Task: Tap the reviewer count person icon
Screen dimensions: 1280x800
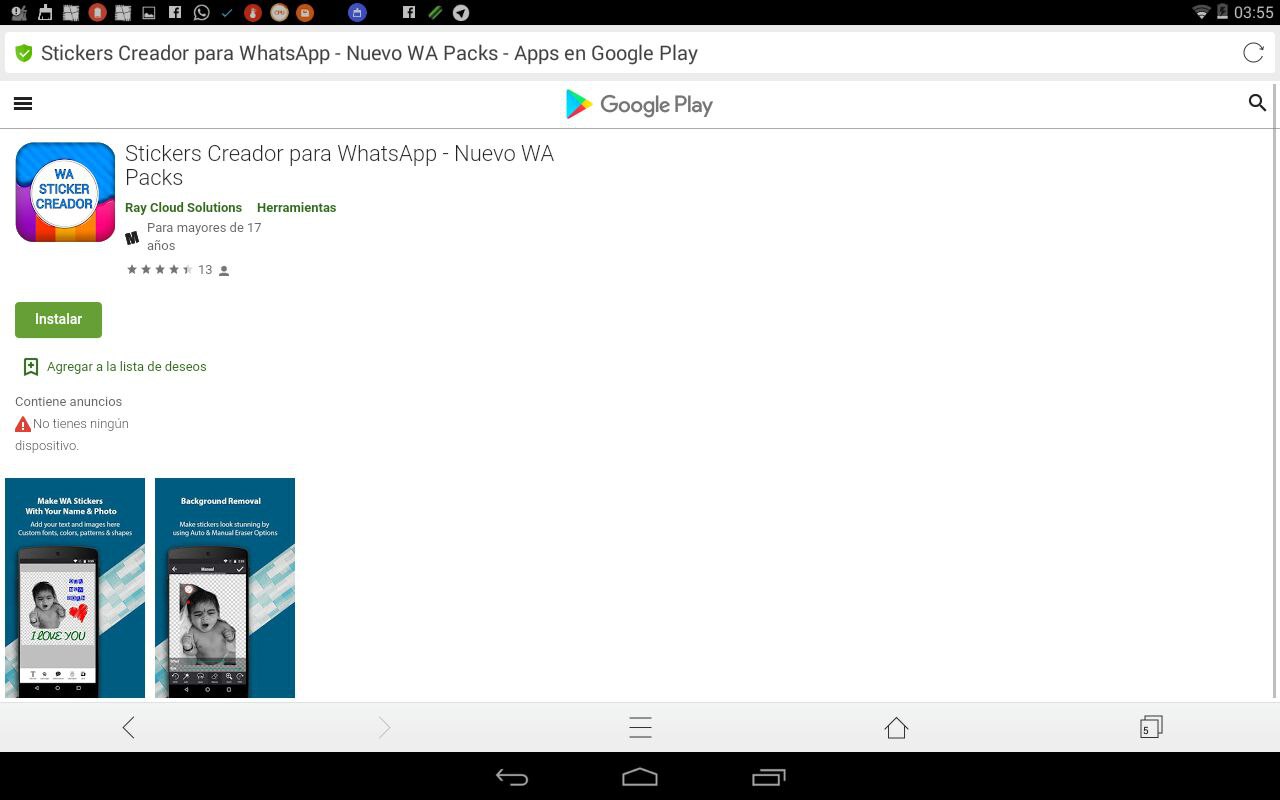Action: coord(224,271)
